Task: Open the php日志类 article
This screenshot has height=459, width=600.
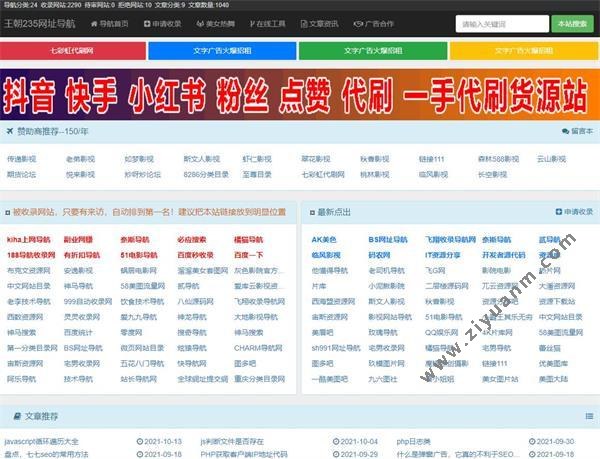Action: tap(414, 441)
